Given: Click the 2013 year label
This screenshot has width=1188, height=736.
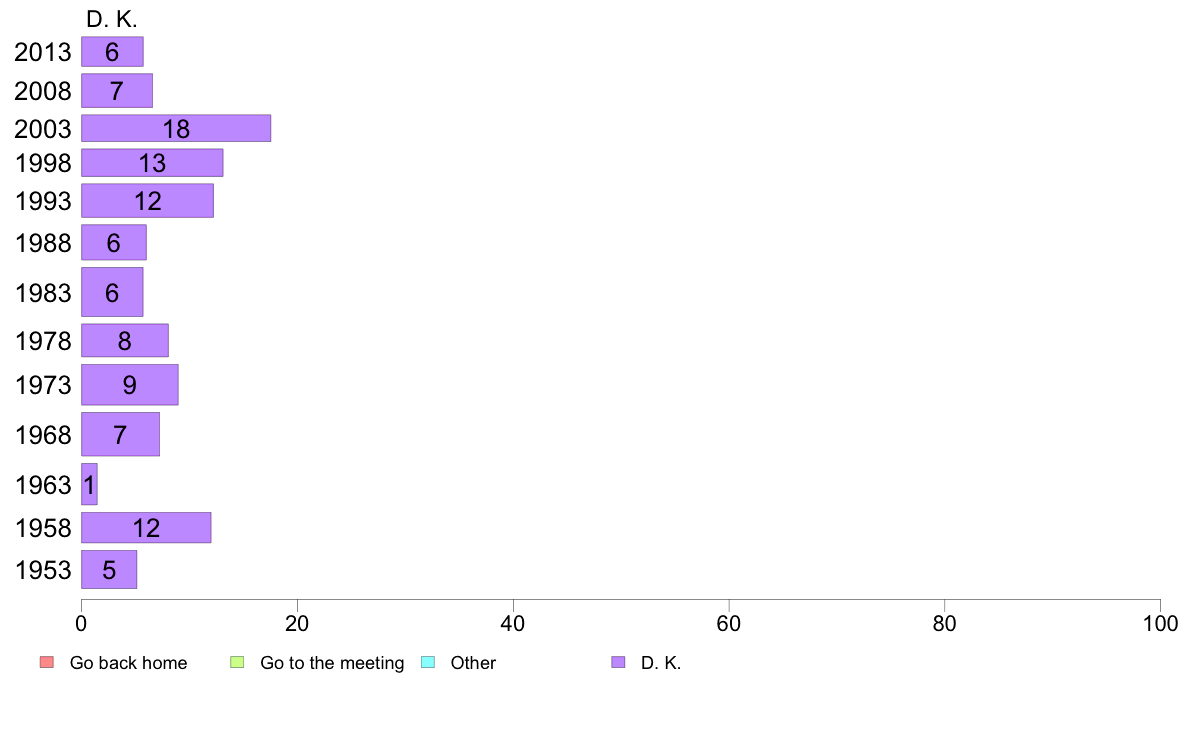Looking at the screenshot, I should pos(42,52).
